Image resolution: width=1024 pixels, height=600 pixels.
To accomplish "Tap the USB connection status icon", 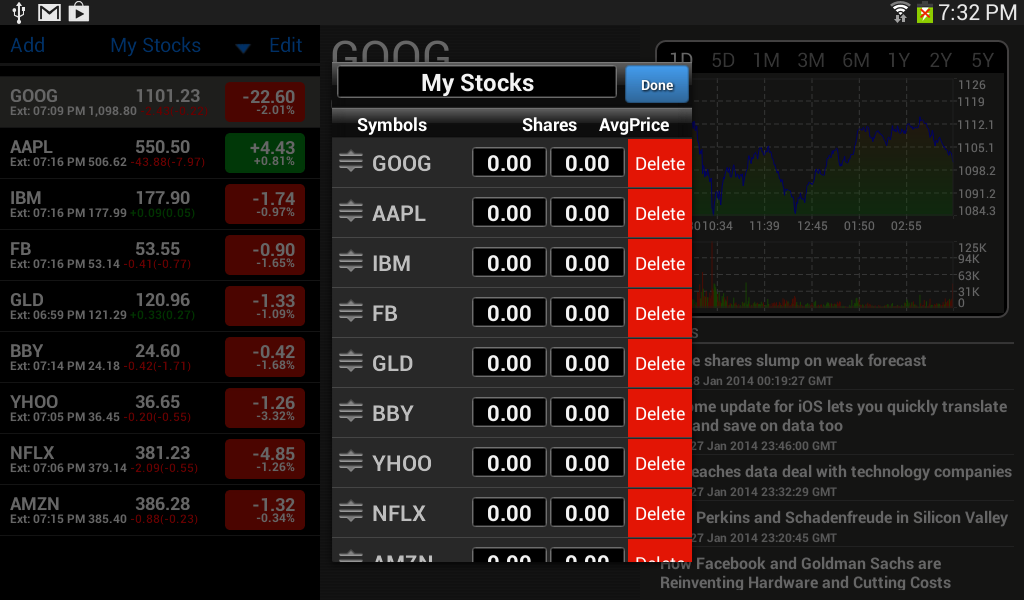I will coord(18,12).
